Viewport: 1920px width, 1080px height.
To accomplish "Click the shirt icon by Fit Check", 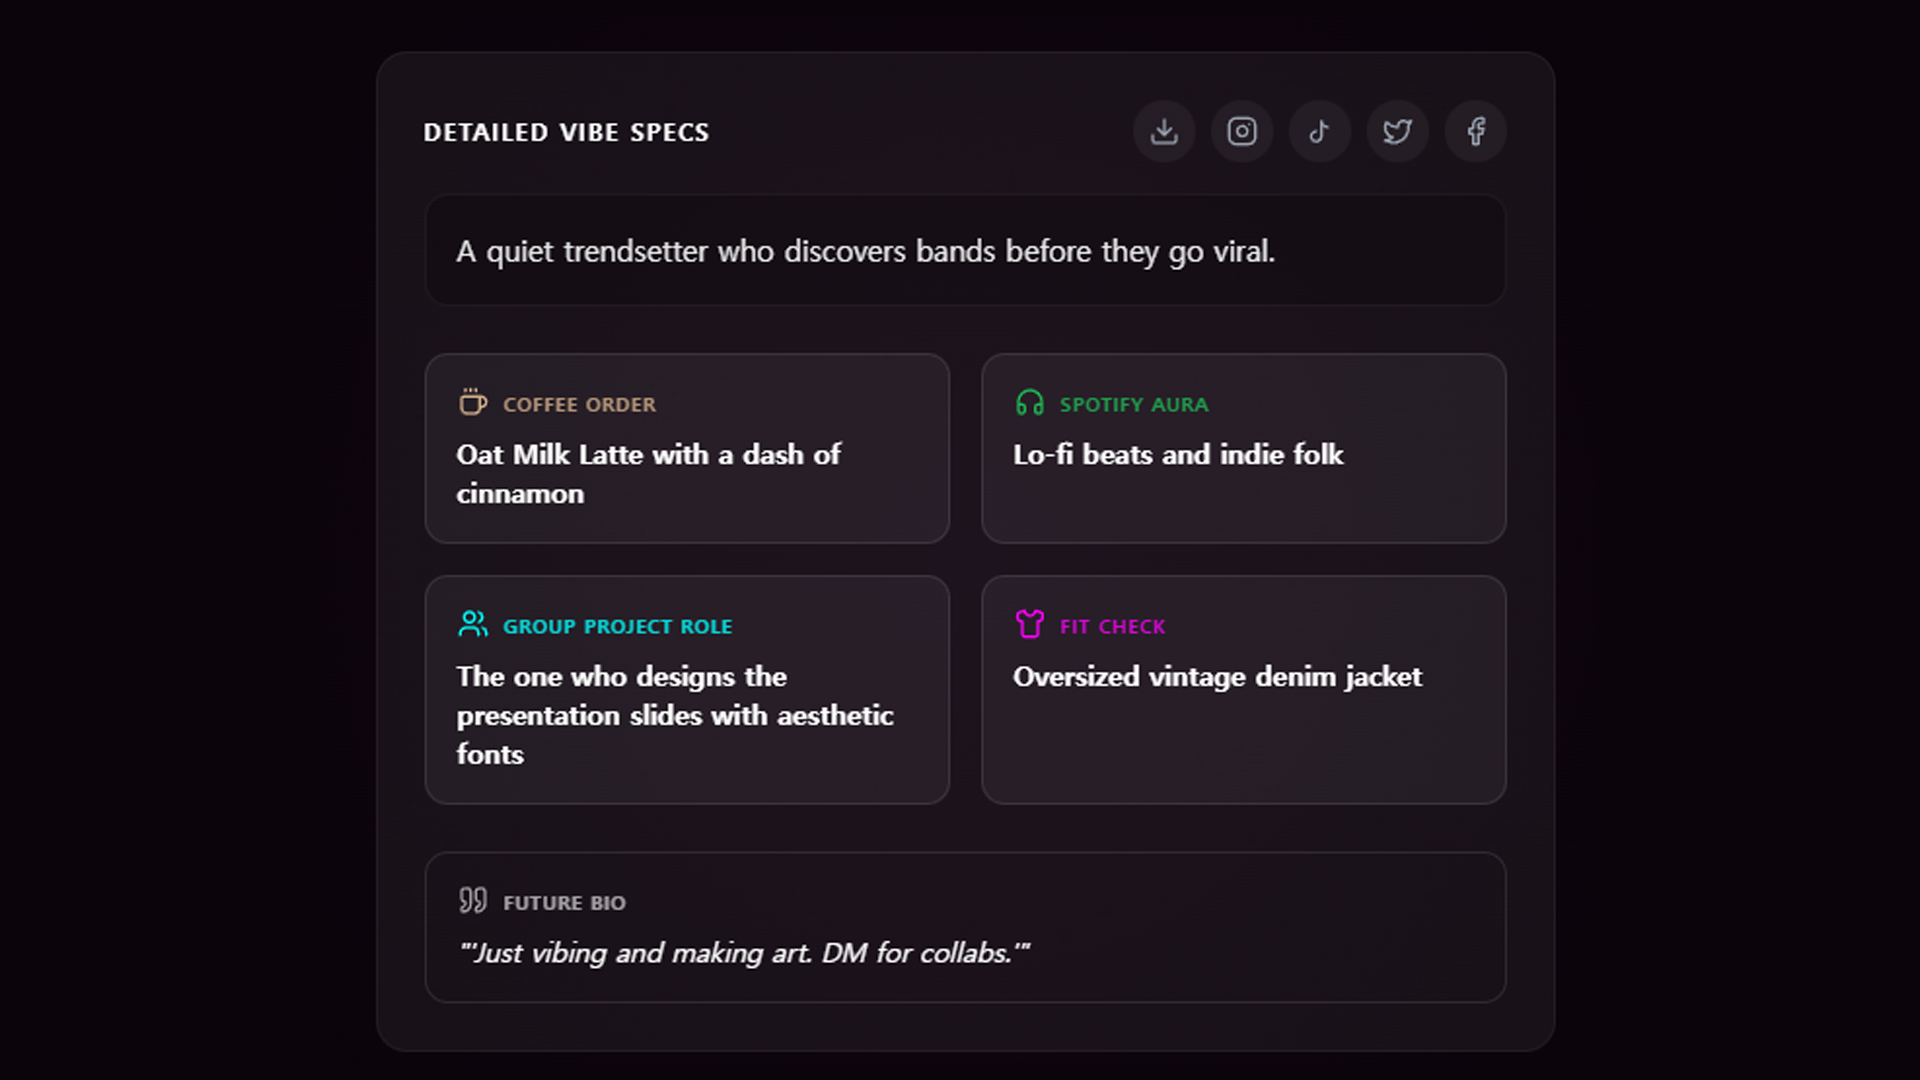I will pos(1030,624).
